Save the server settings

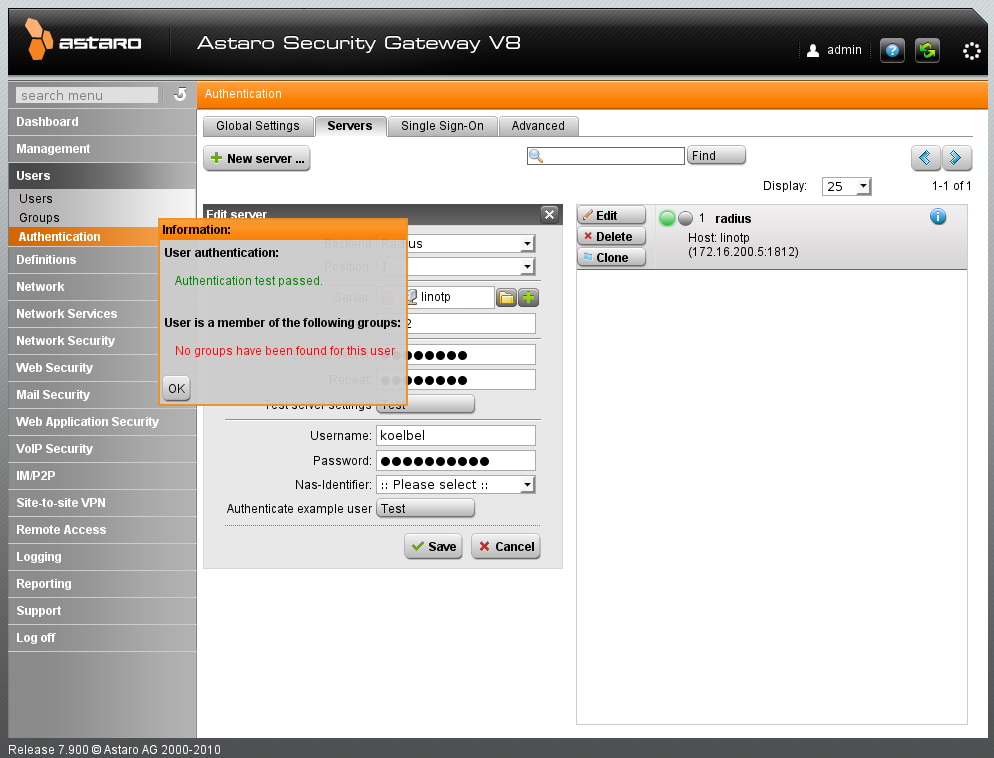tap(433, 546)
